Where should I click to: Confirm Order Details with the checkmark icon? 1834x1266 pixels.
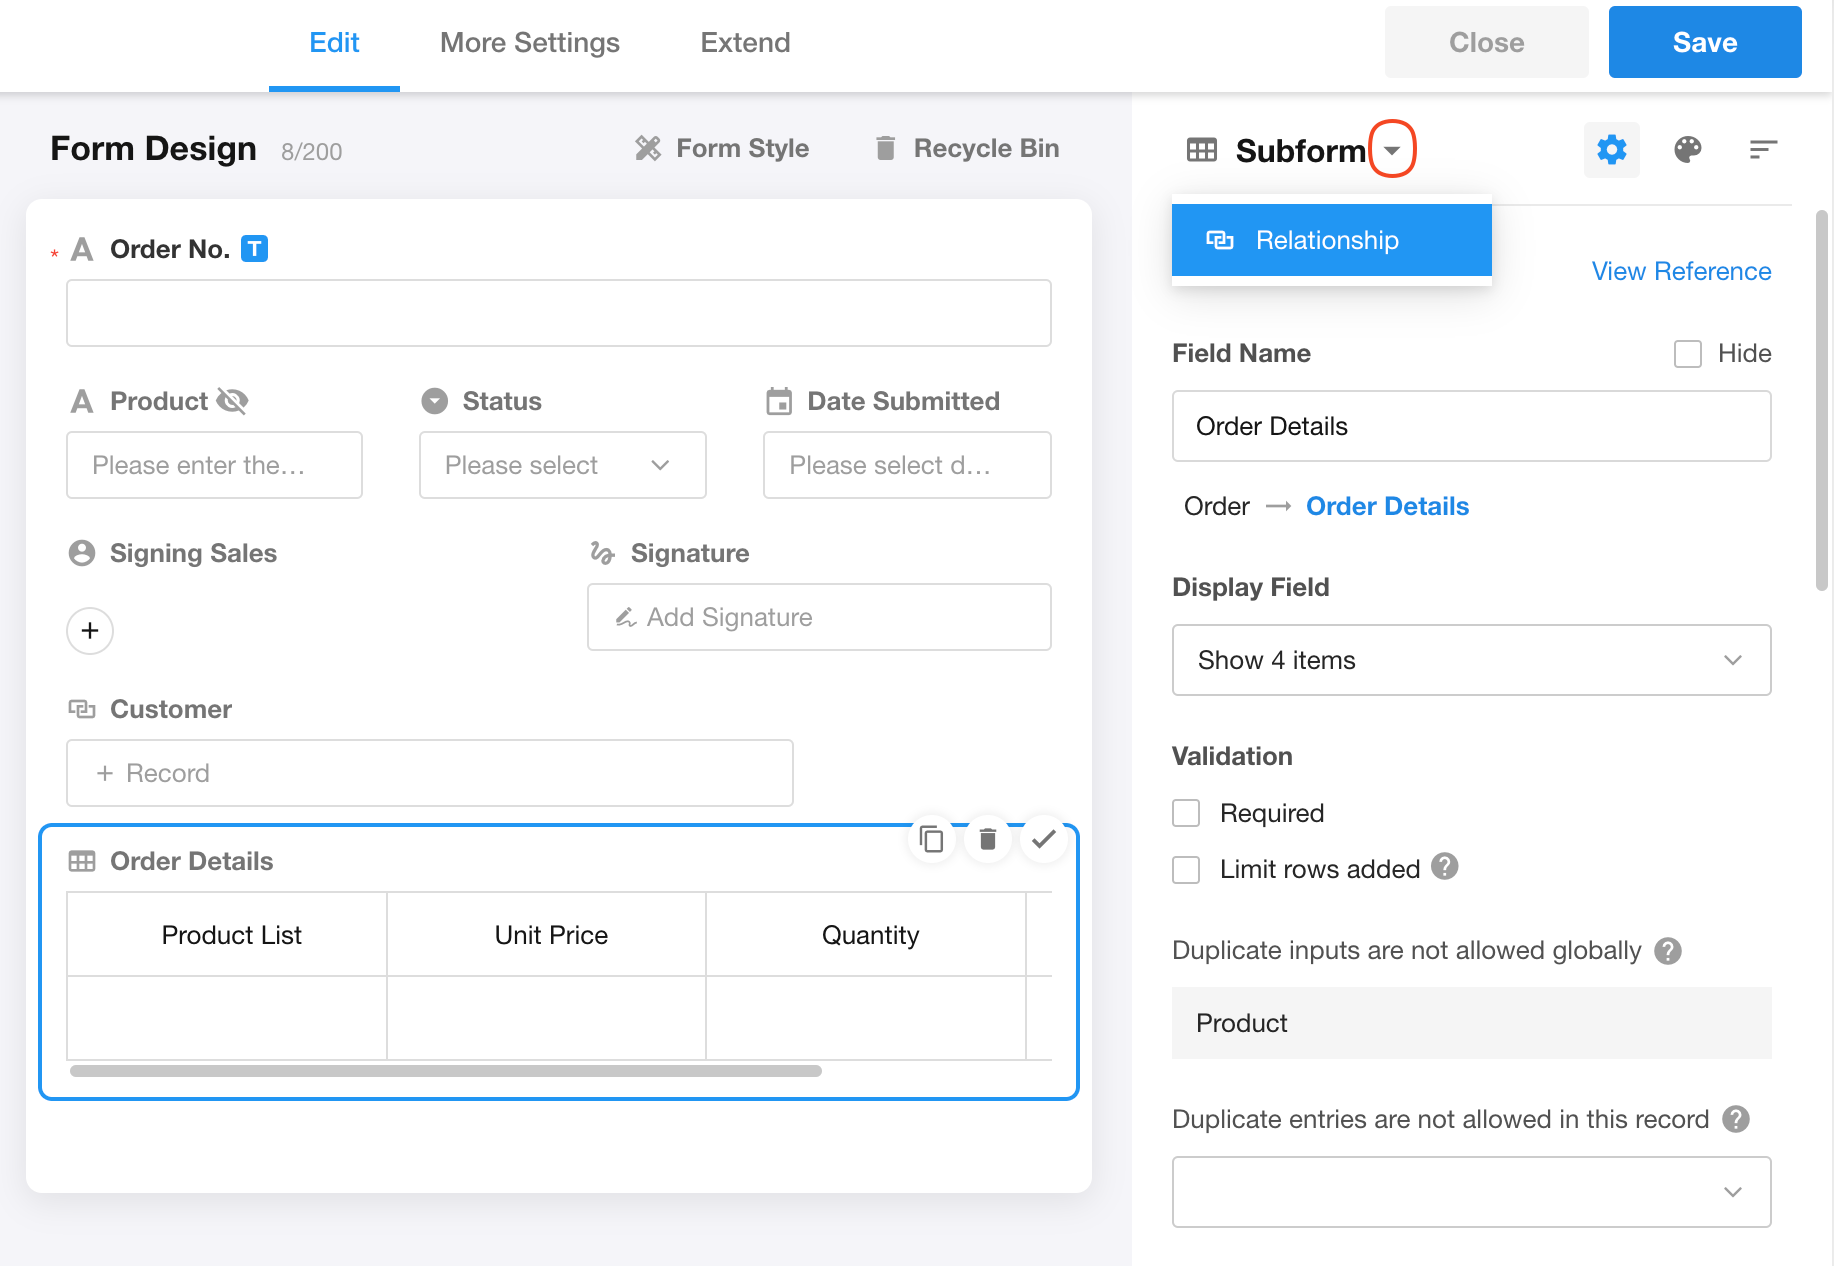click(1043, 839)
